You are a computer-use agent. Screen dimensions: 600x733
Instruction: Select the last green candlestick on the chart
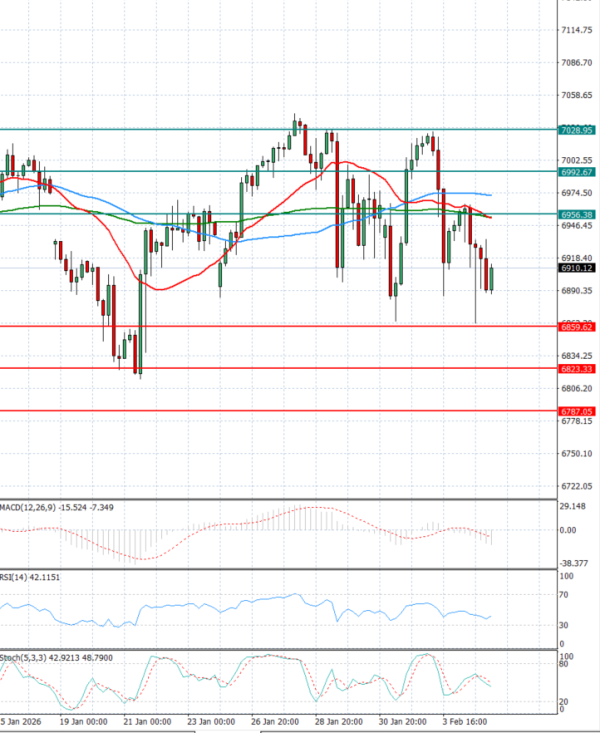492,278
